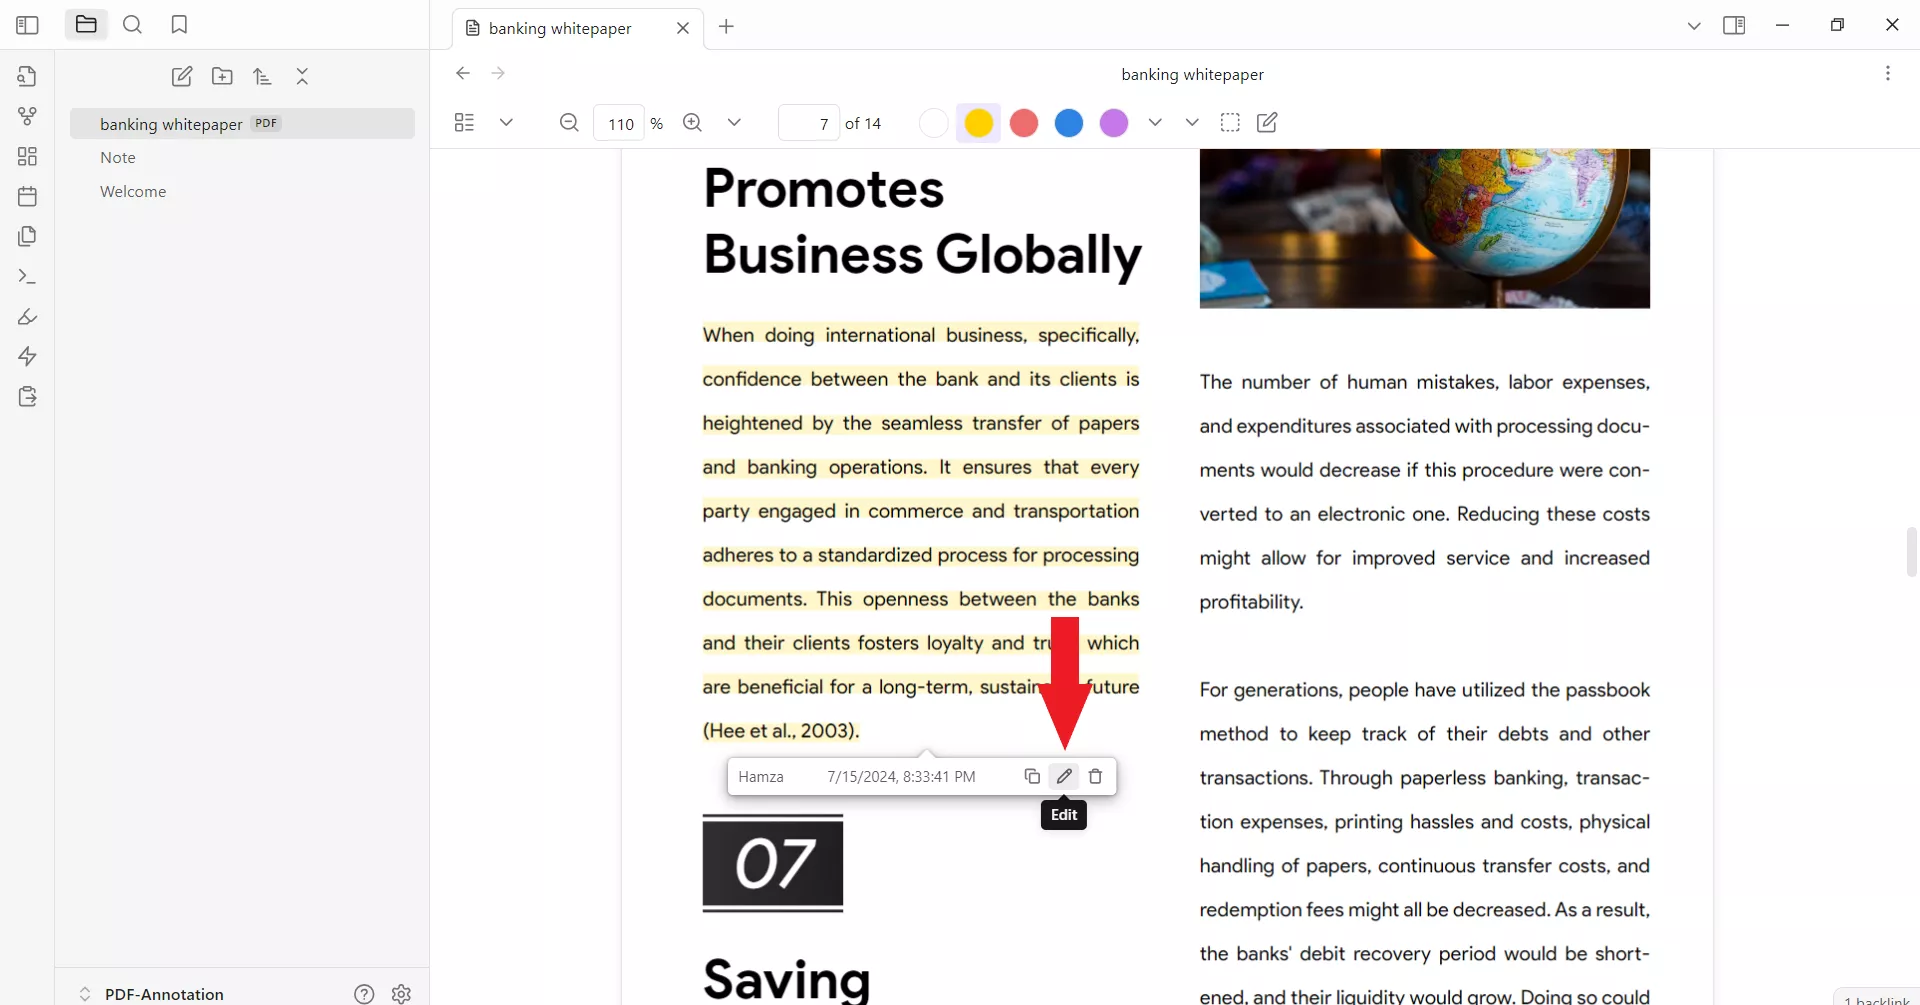Open the Note item in the sidebar
This screenshot has height=1005, width=1920.
click(117, 157)
